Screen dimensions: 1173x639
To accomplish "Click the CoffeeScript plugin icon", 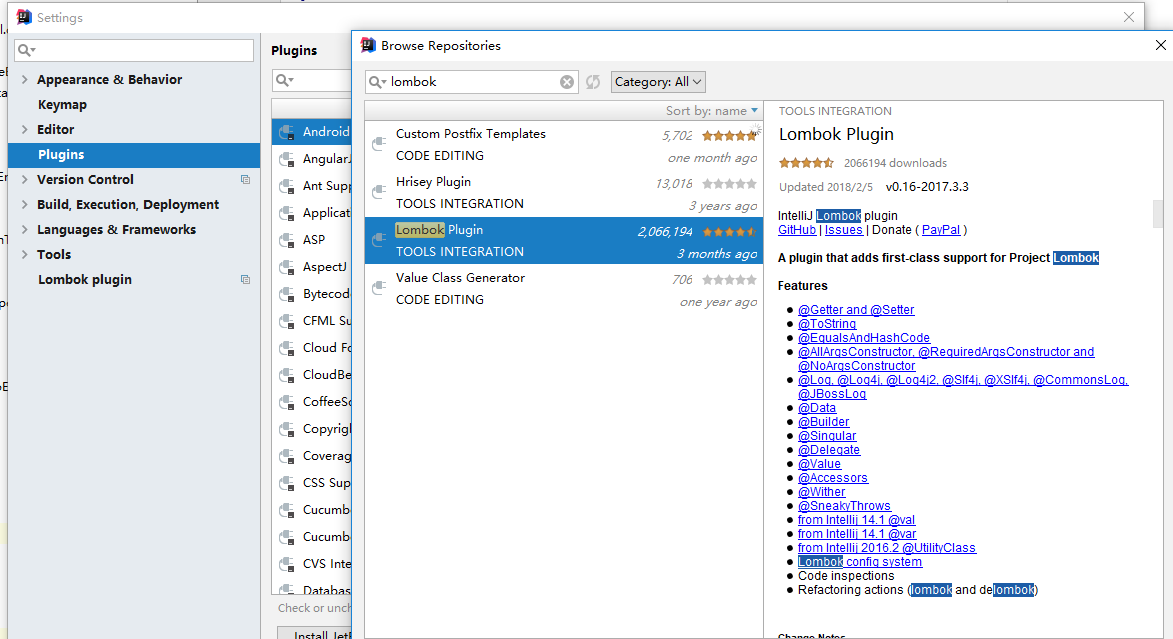I will [x=287, y=402].
